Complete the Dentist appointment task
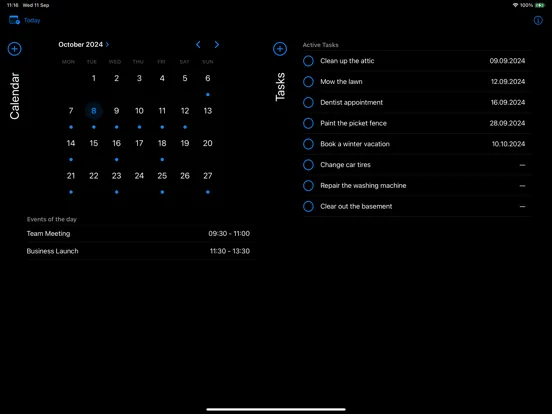Screen dimensions: 552x414 click(308, 102)
